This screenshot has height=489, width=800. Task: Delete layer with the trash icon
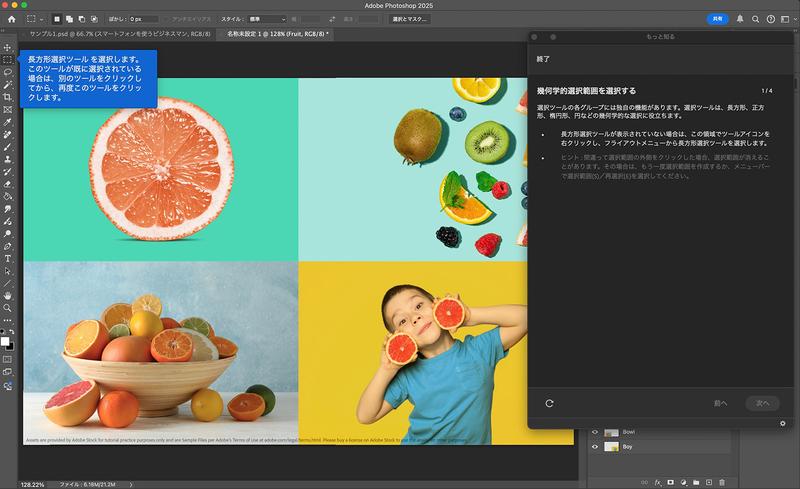723,482
